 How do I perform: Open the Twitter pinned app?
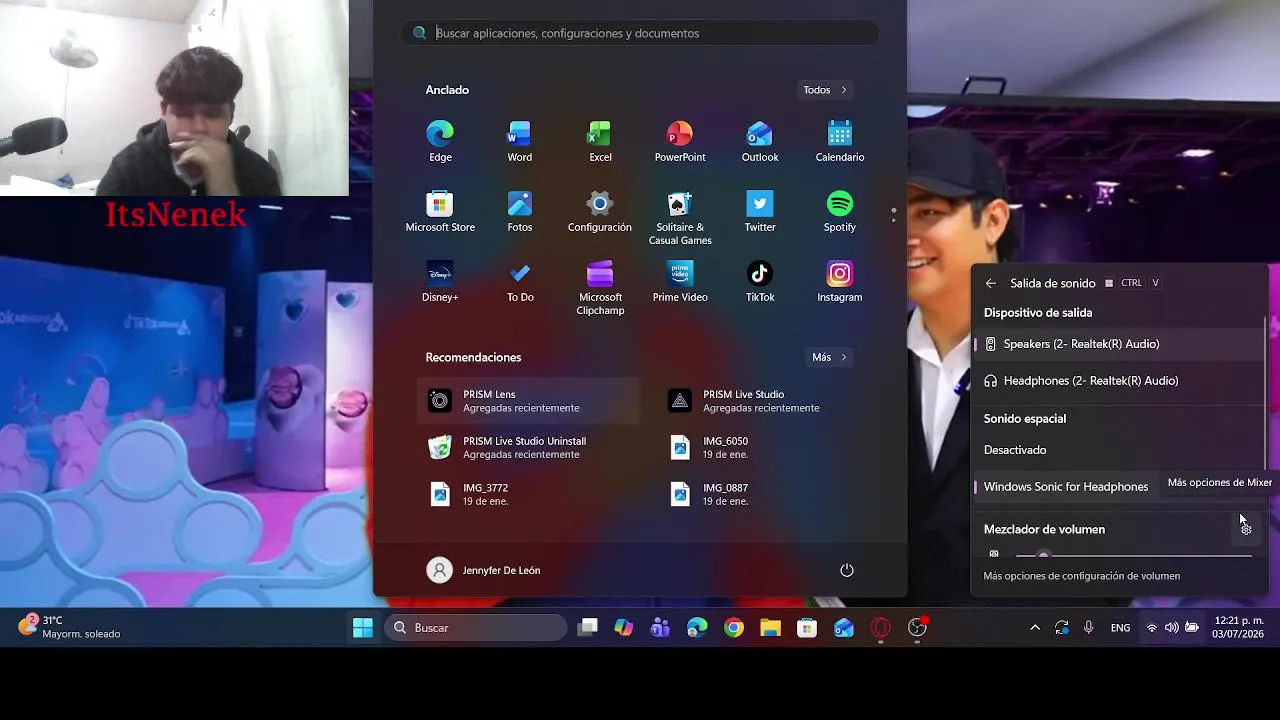pyautogui.click(x=760, y=211)
